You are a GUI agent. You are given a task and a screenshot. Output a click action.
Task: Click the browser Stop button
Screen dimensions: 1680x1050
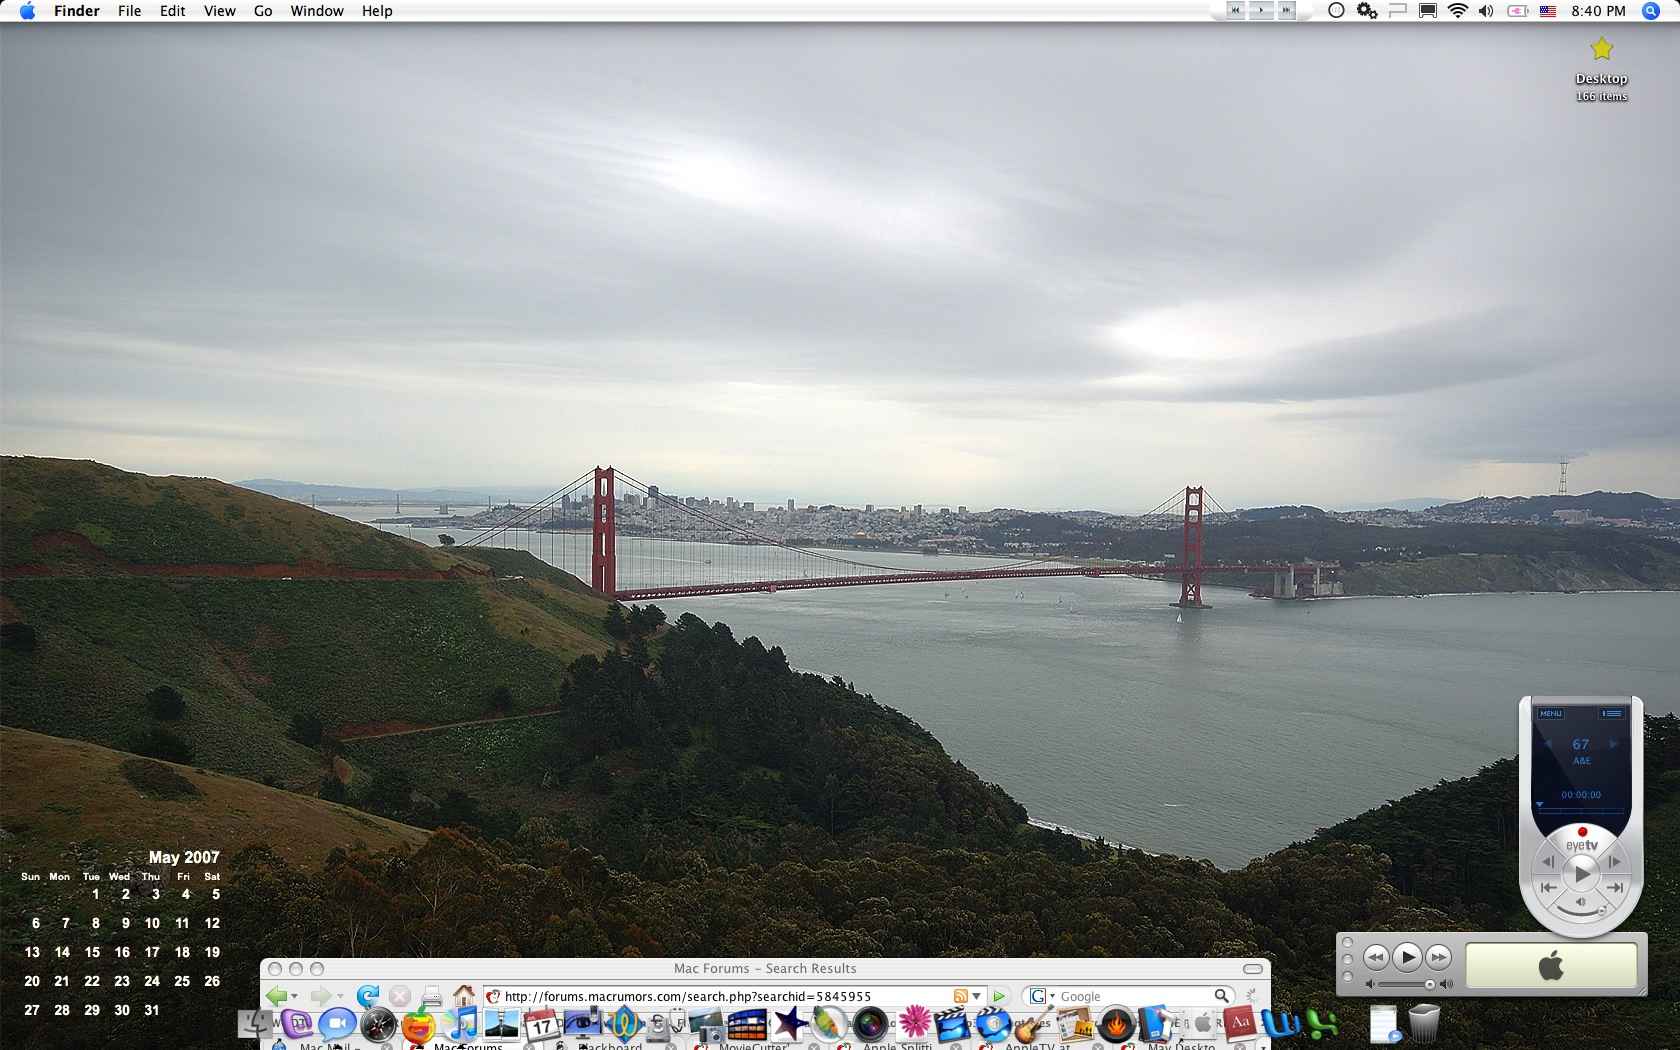tap(399, 996)
